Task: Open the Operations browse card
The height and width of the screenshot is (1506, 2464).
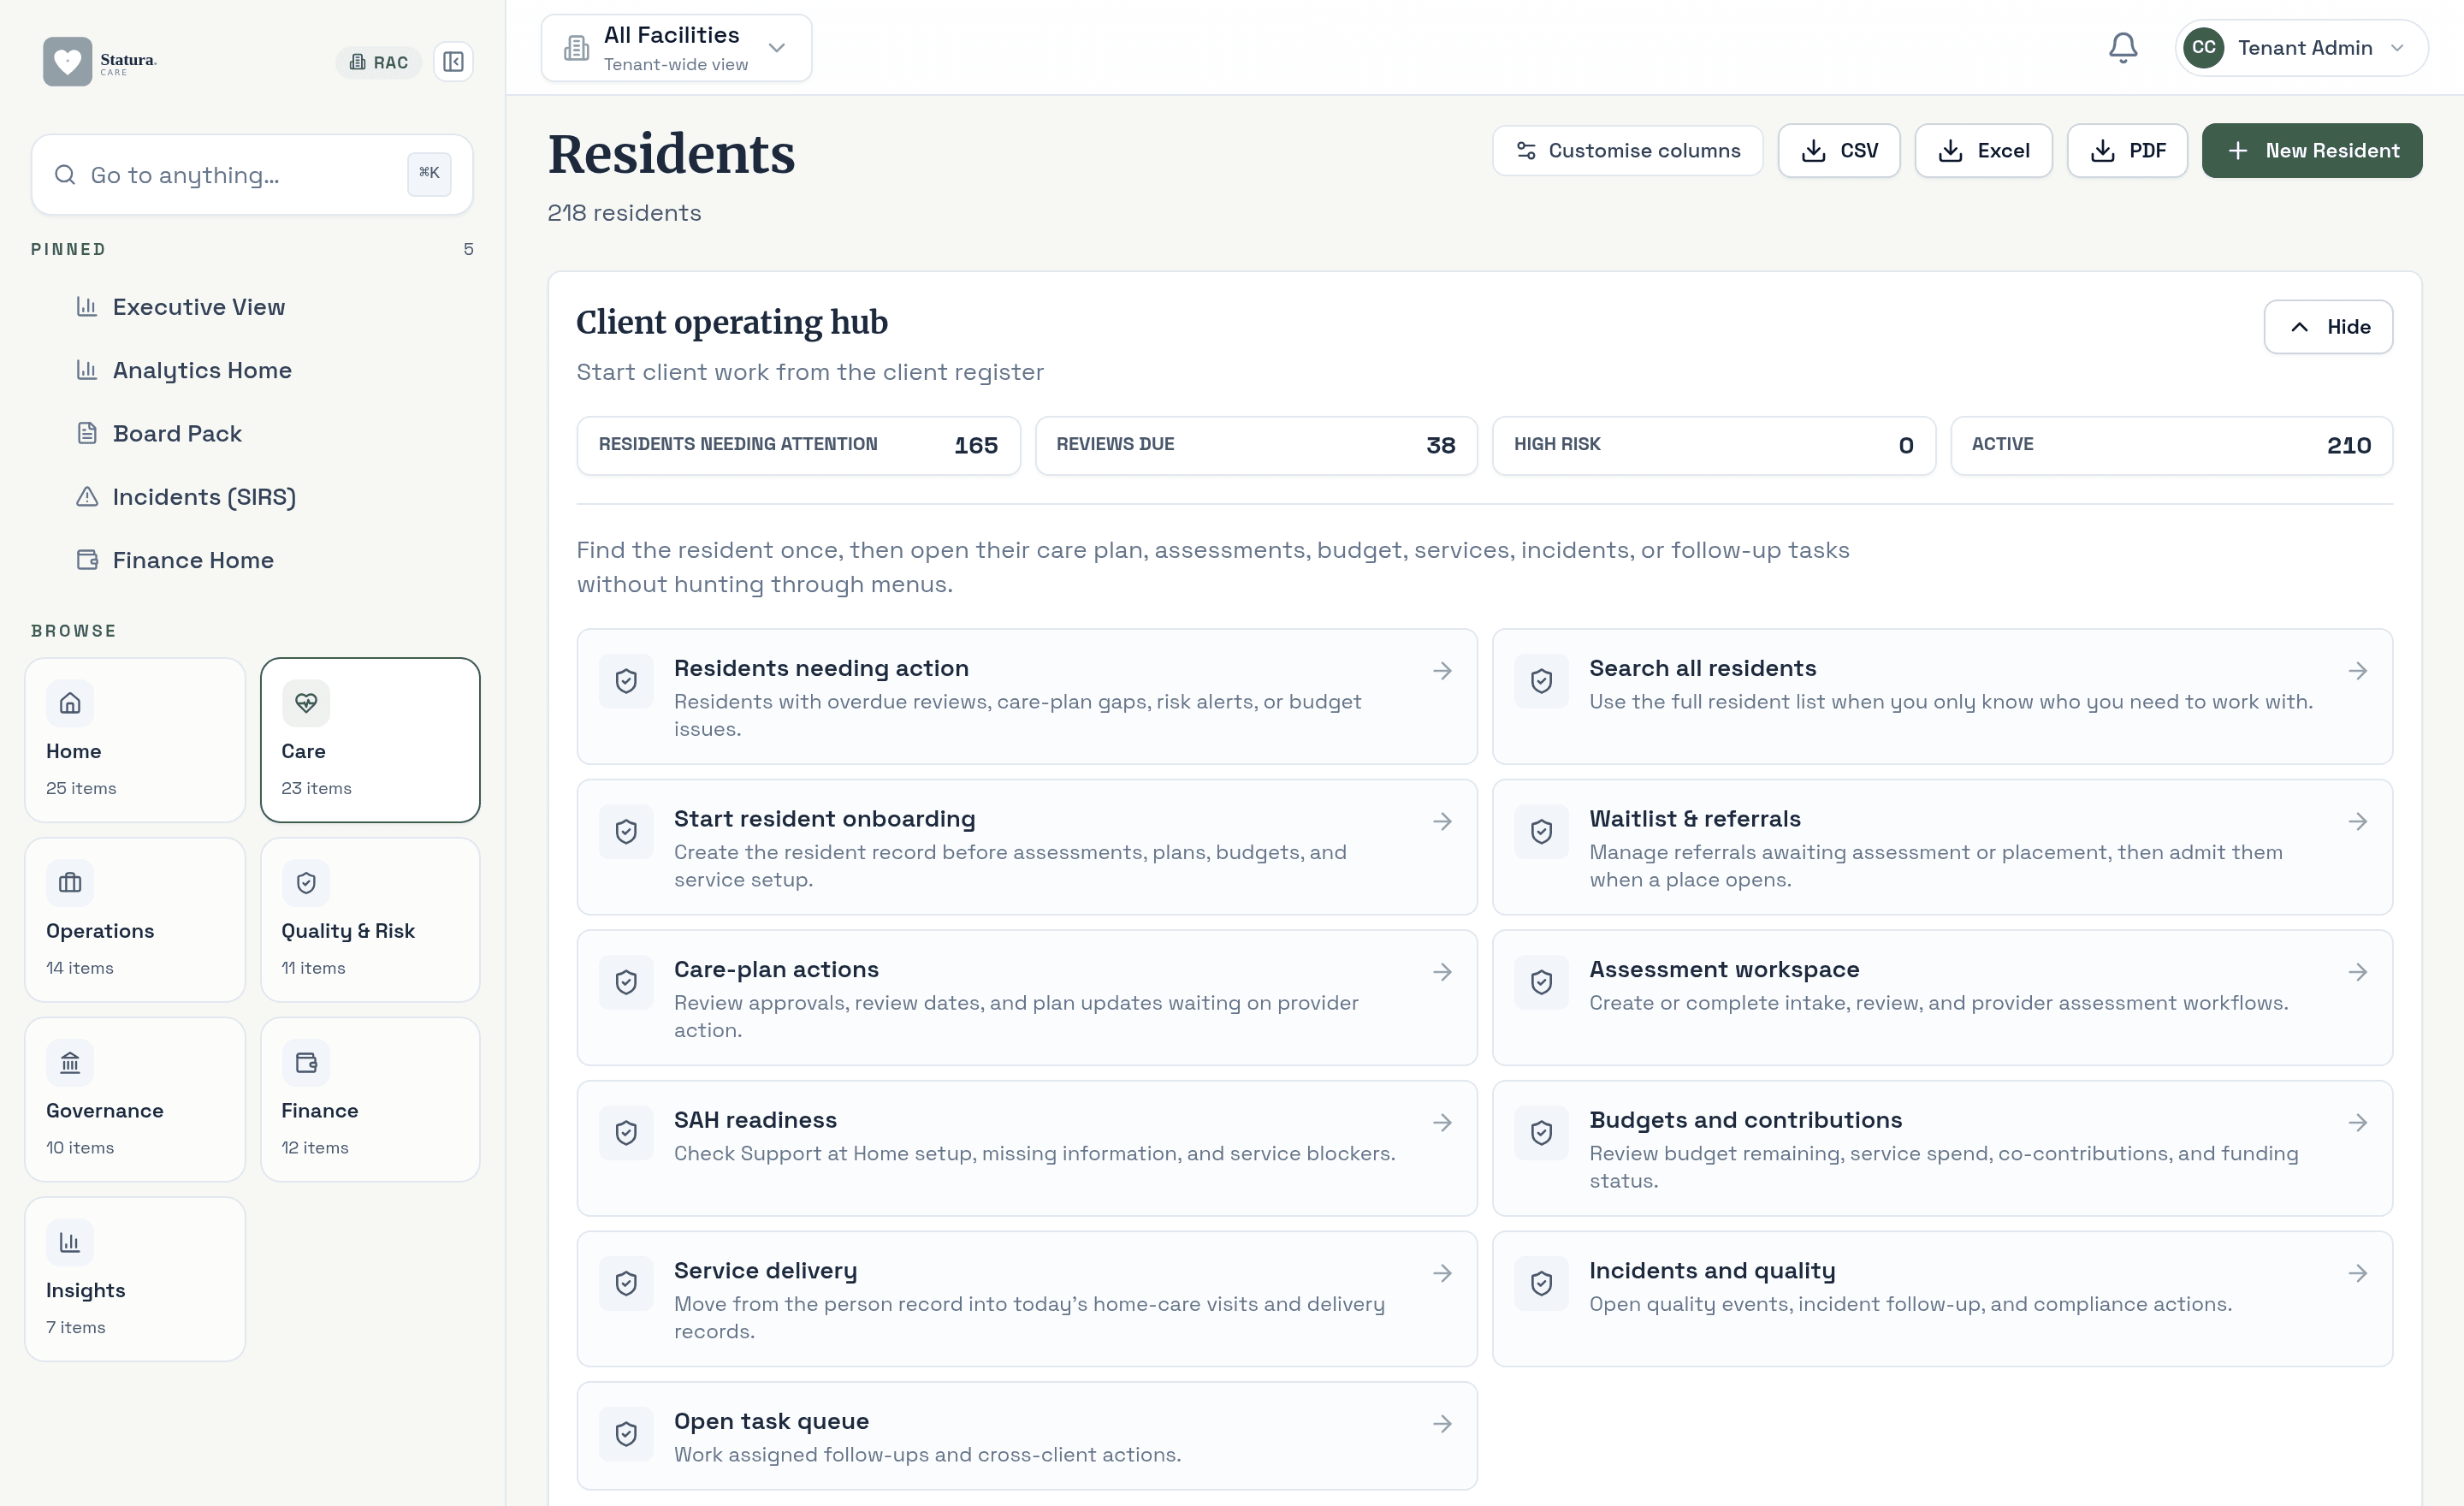Action: 135,919
